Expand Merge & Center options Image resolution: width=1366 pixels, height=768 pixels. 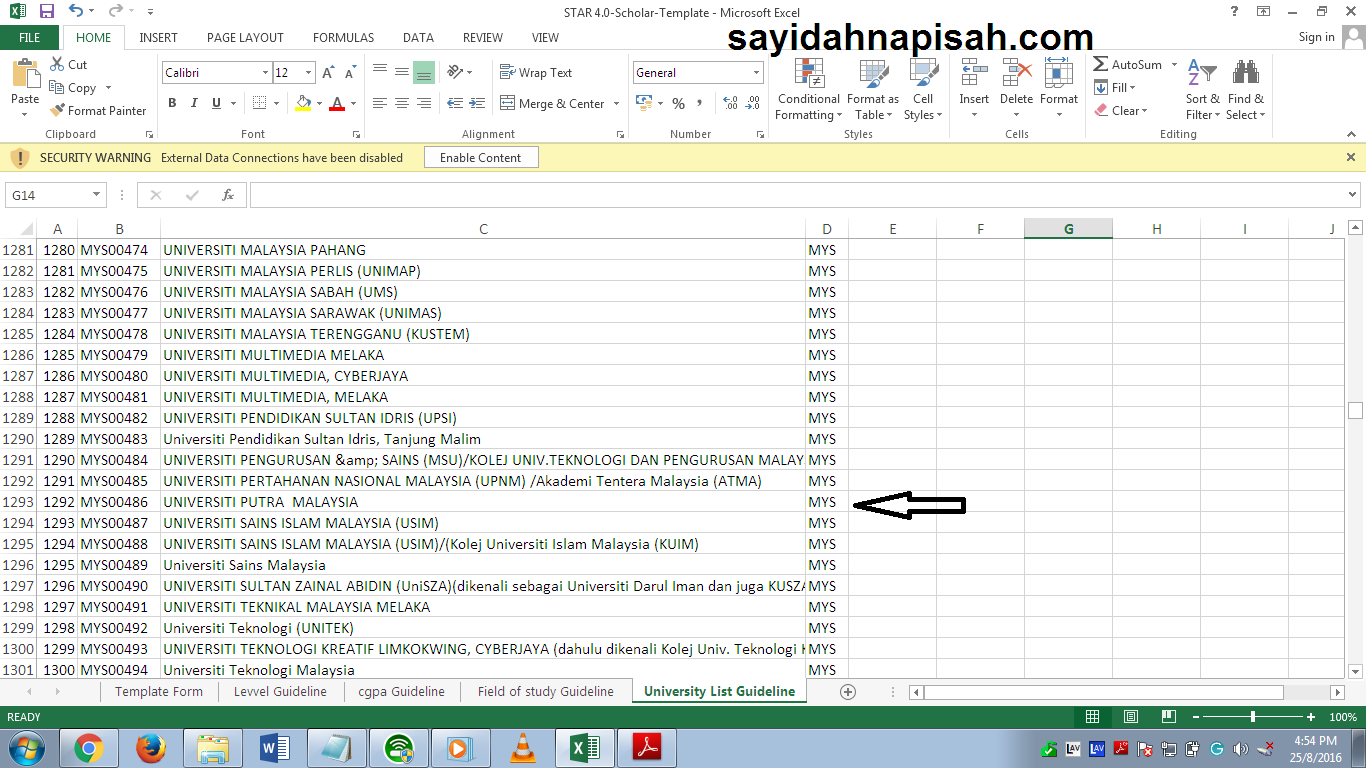616,104
